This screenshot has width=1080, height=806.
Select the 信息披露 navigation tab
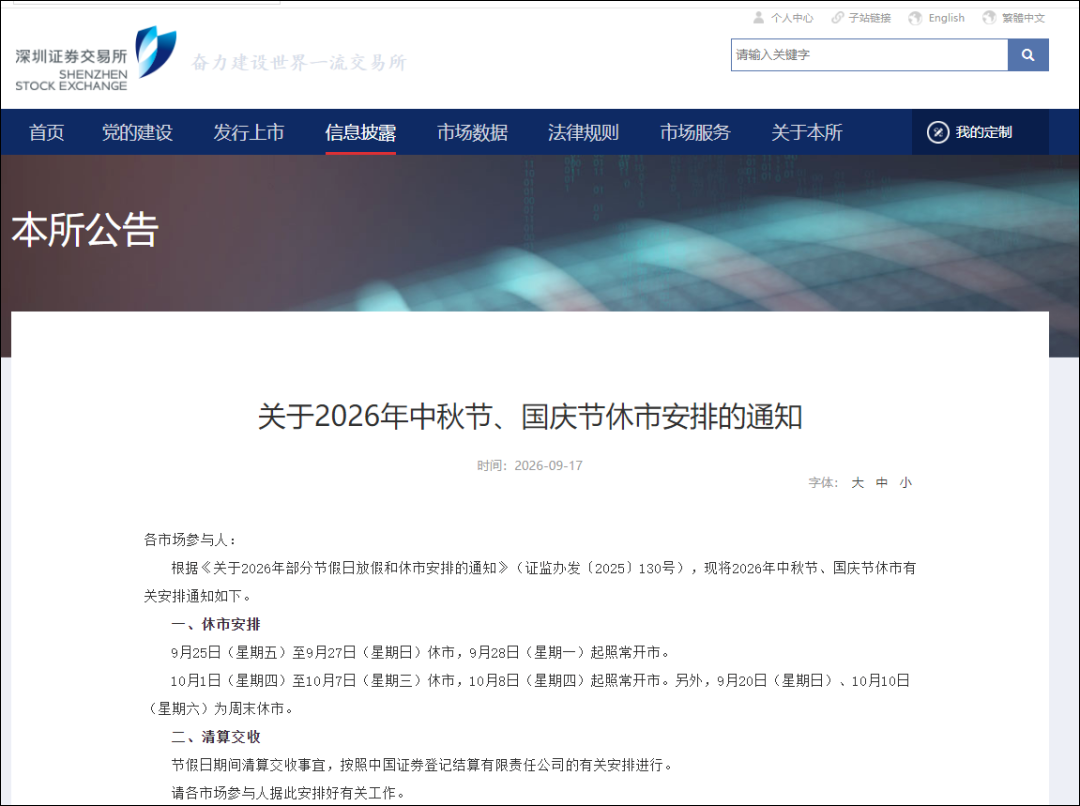(360, 132)
